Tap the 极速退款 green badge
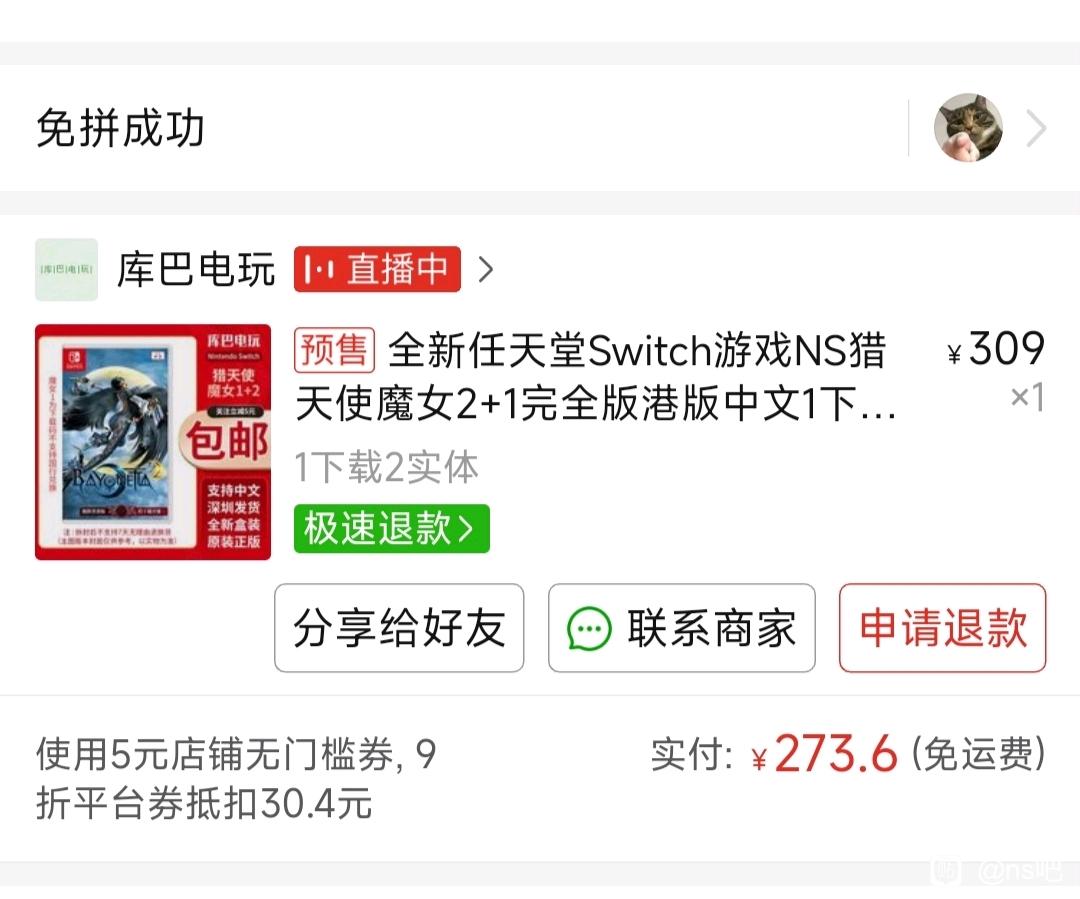Screen dimensions: 1080x899 391,528
